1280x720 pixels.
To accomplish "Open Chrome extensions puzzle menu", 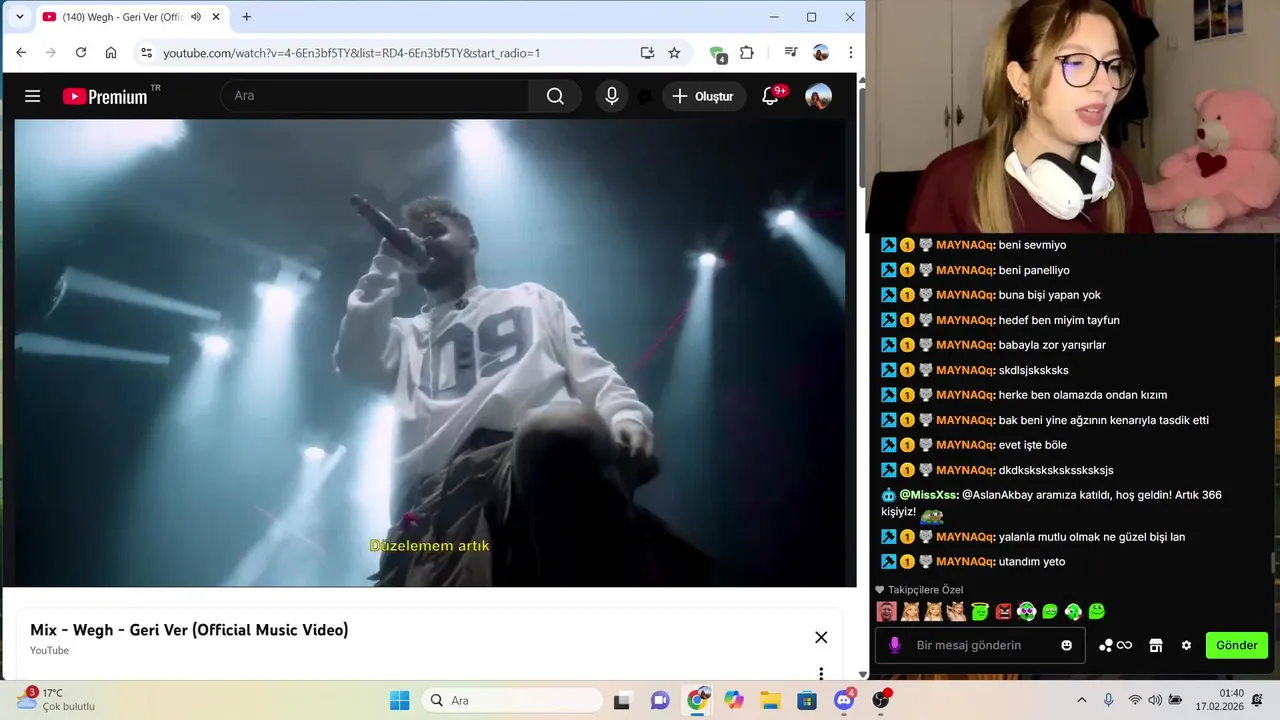I will (x=747, y=53).
